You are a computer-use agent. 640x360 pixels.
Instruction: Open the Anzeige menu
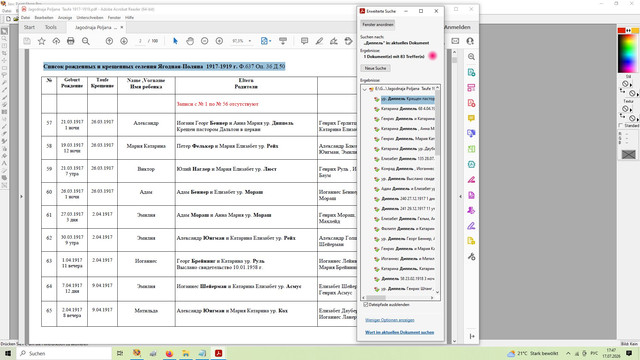click(65, 18)
